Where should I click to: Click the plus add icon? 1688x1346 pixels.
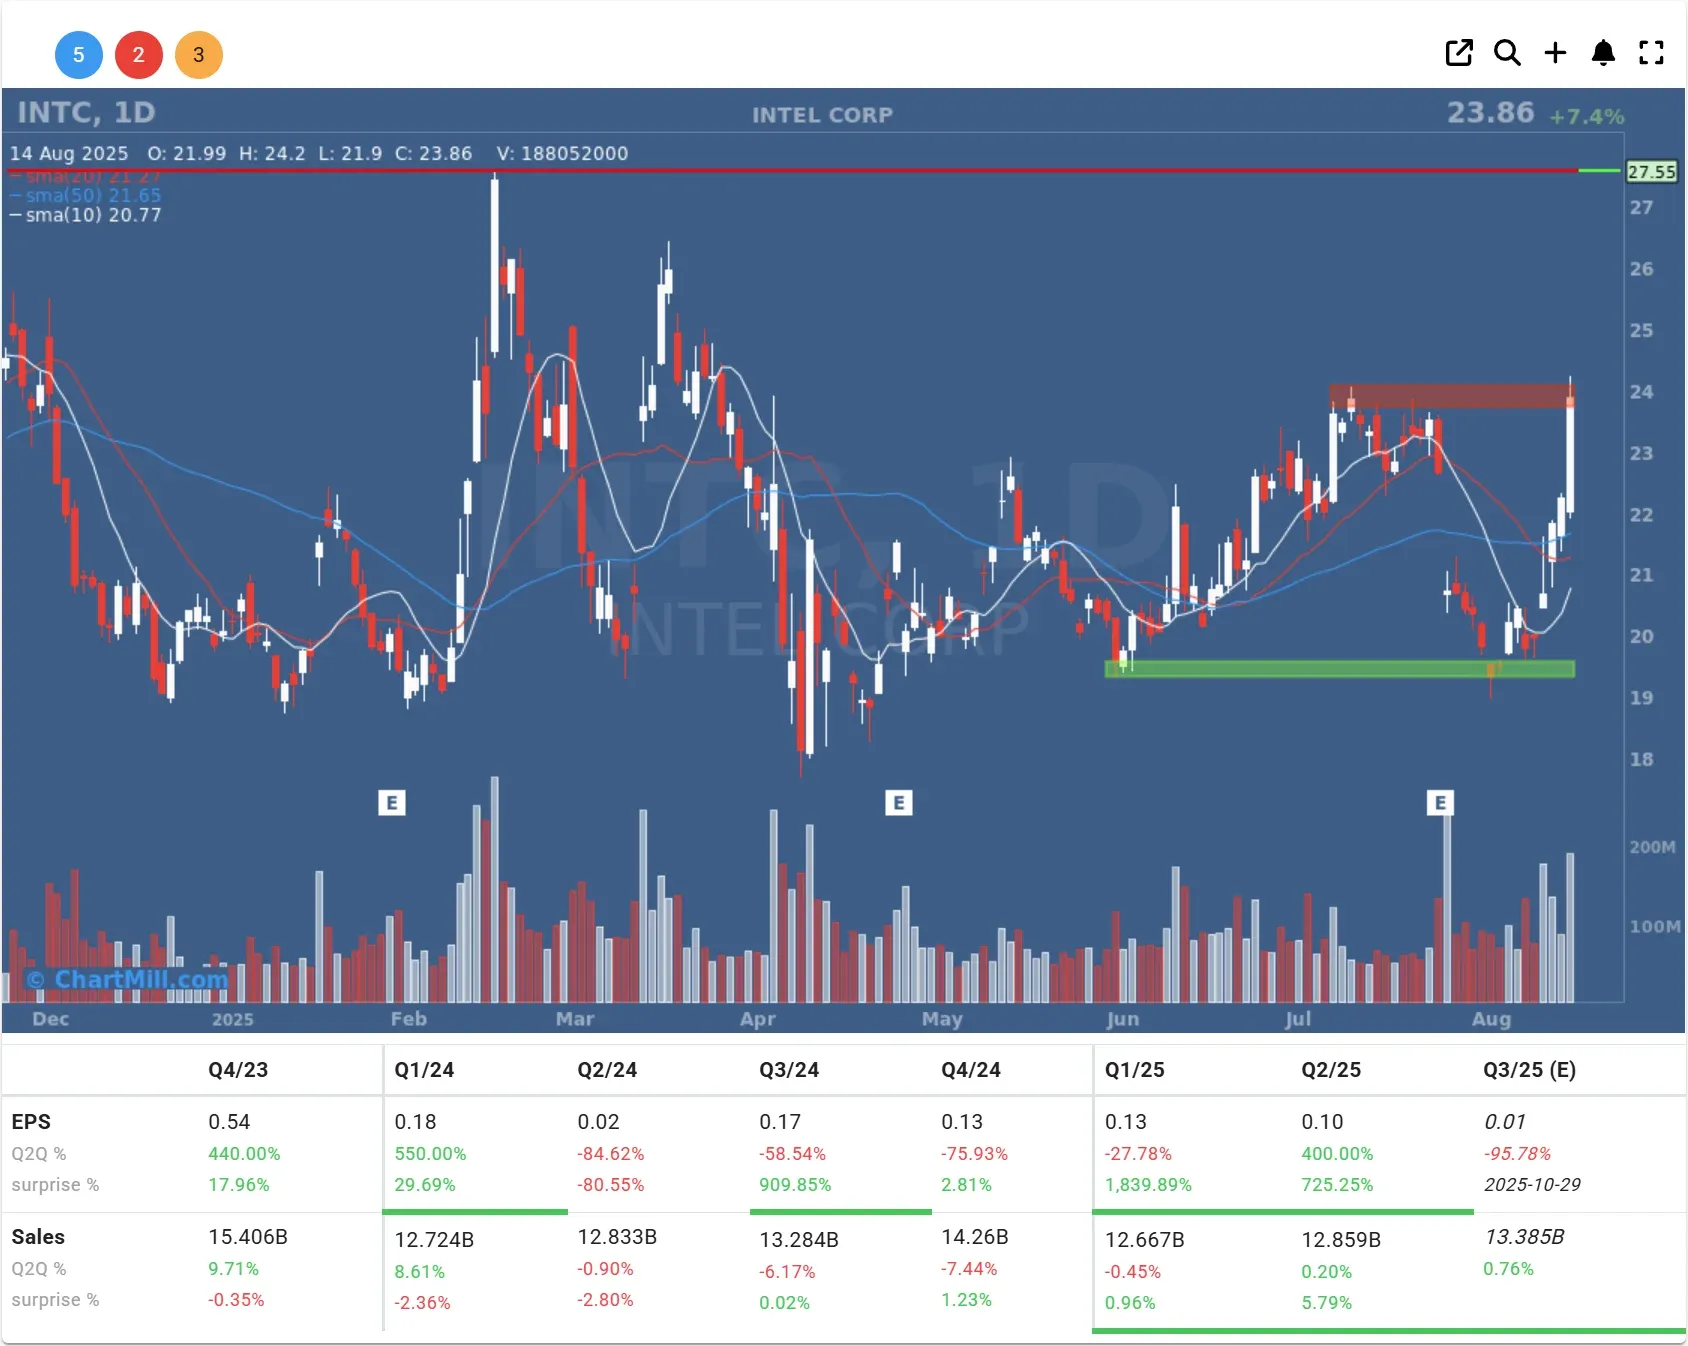(1555, 53)
